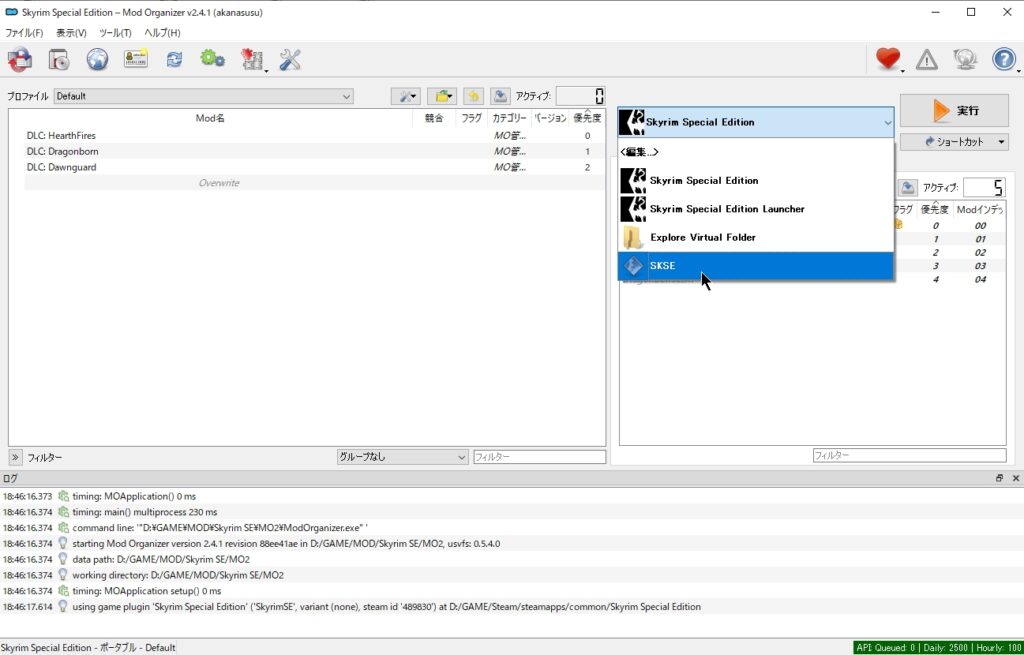Sort mod list by 競合 column
Image resolution: width=1024 pixels, height=655 pixels.
[434, 118]
